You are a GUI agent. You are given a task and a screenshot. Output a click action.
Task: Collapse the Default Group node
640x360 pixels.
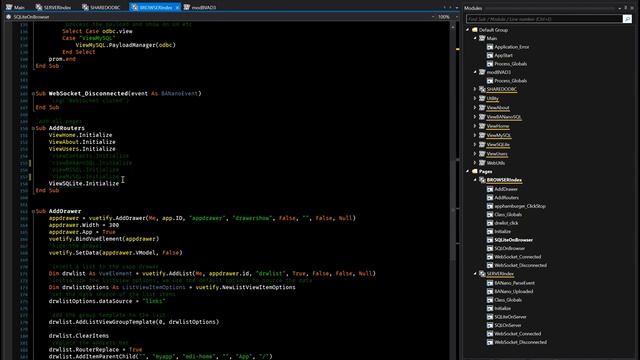click(x=468, y=30)
